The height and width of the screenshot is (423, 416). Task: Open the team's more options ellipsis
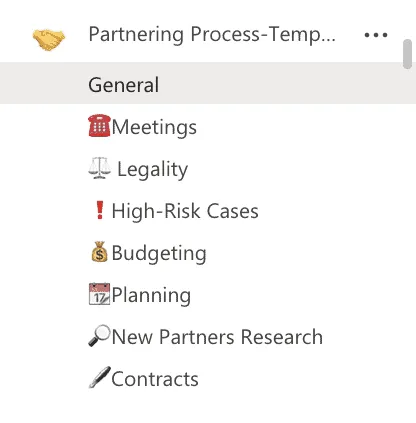[376, 35]
